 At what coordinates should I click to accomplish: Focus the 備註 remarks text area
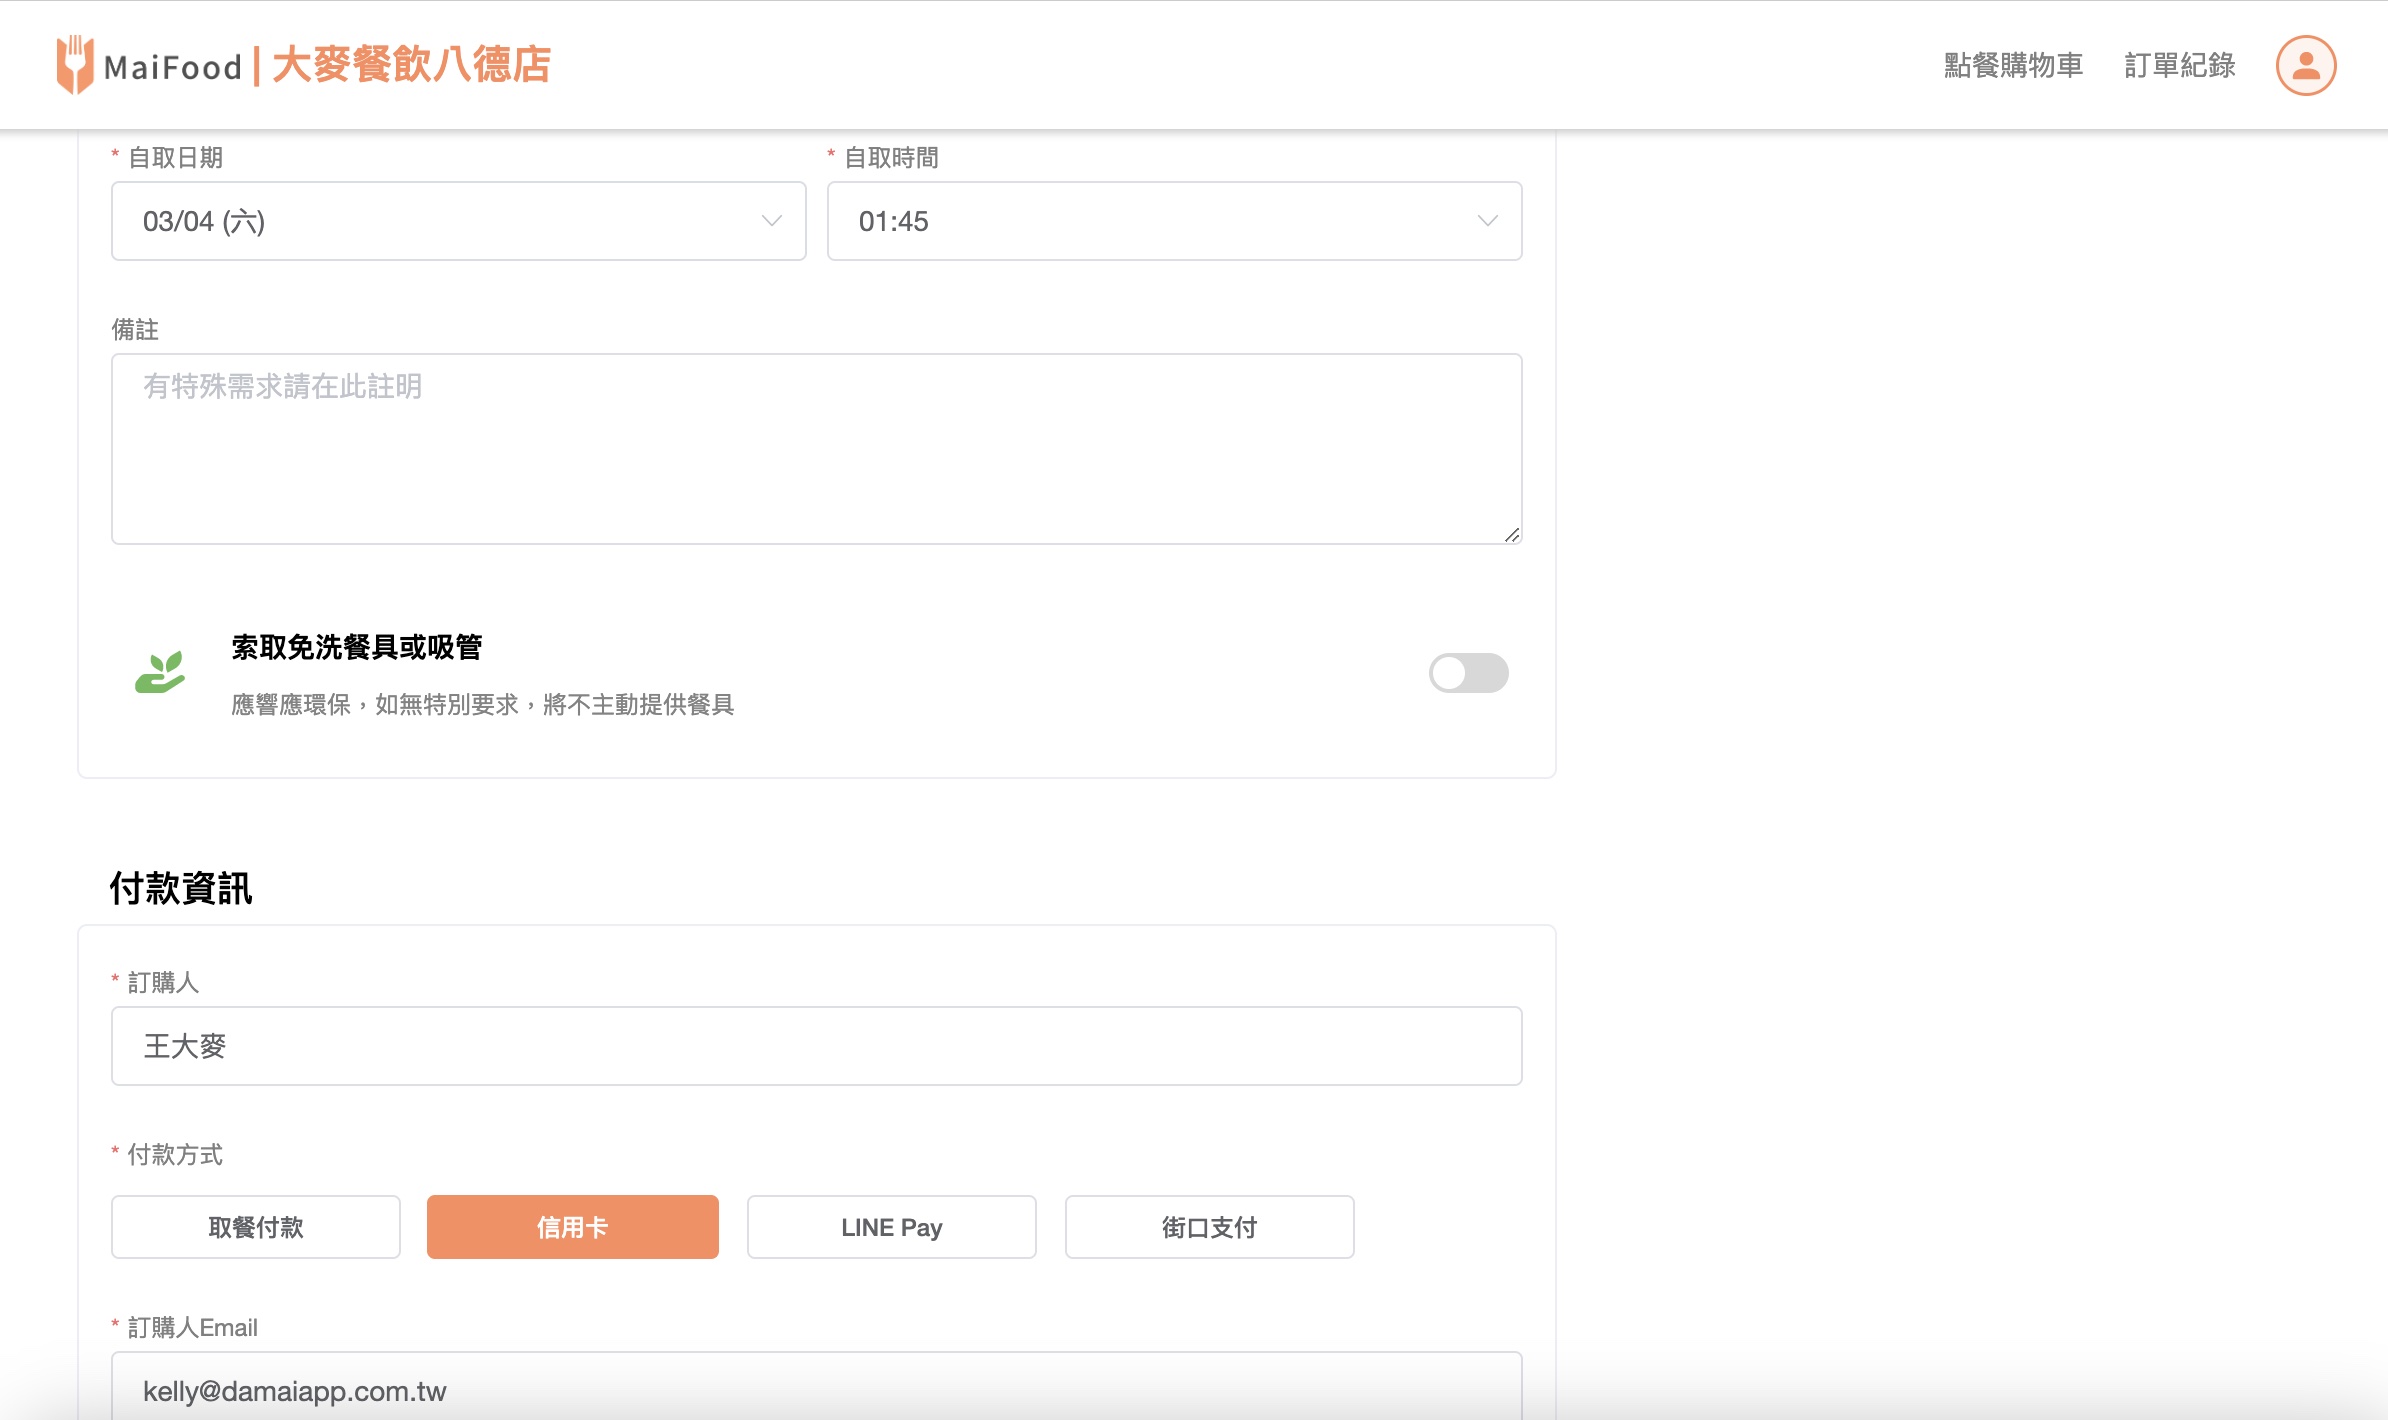pos(816,449)
